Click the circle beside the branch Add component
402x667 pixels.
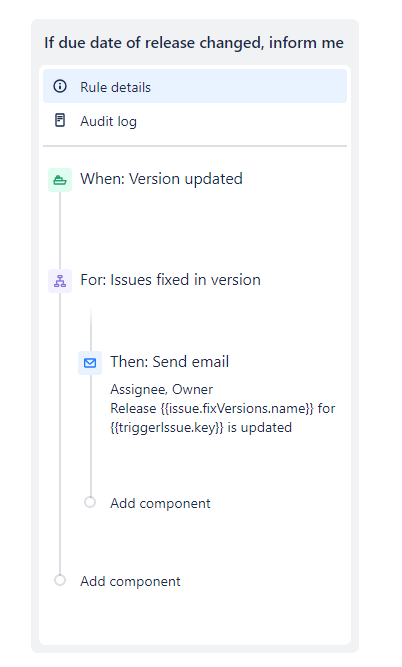tap(90, 502)
